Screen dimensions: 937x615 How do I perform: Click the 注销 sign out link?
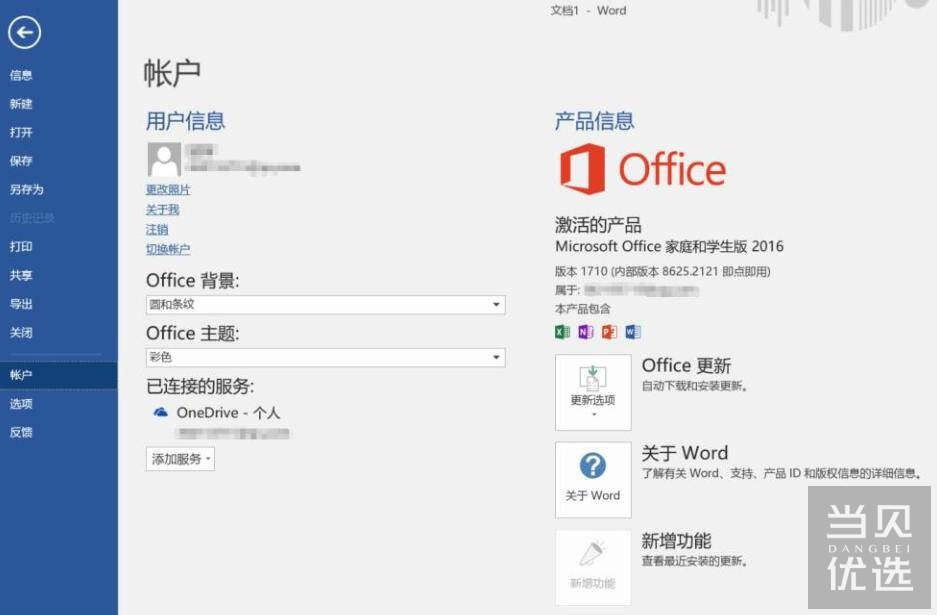pos(157,229)
